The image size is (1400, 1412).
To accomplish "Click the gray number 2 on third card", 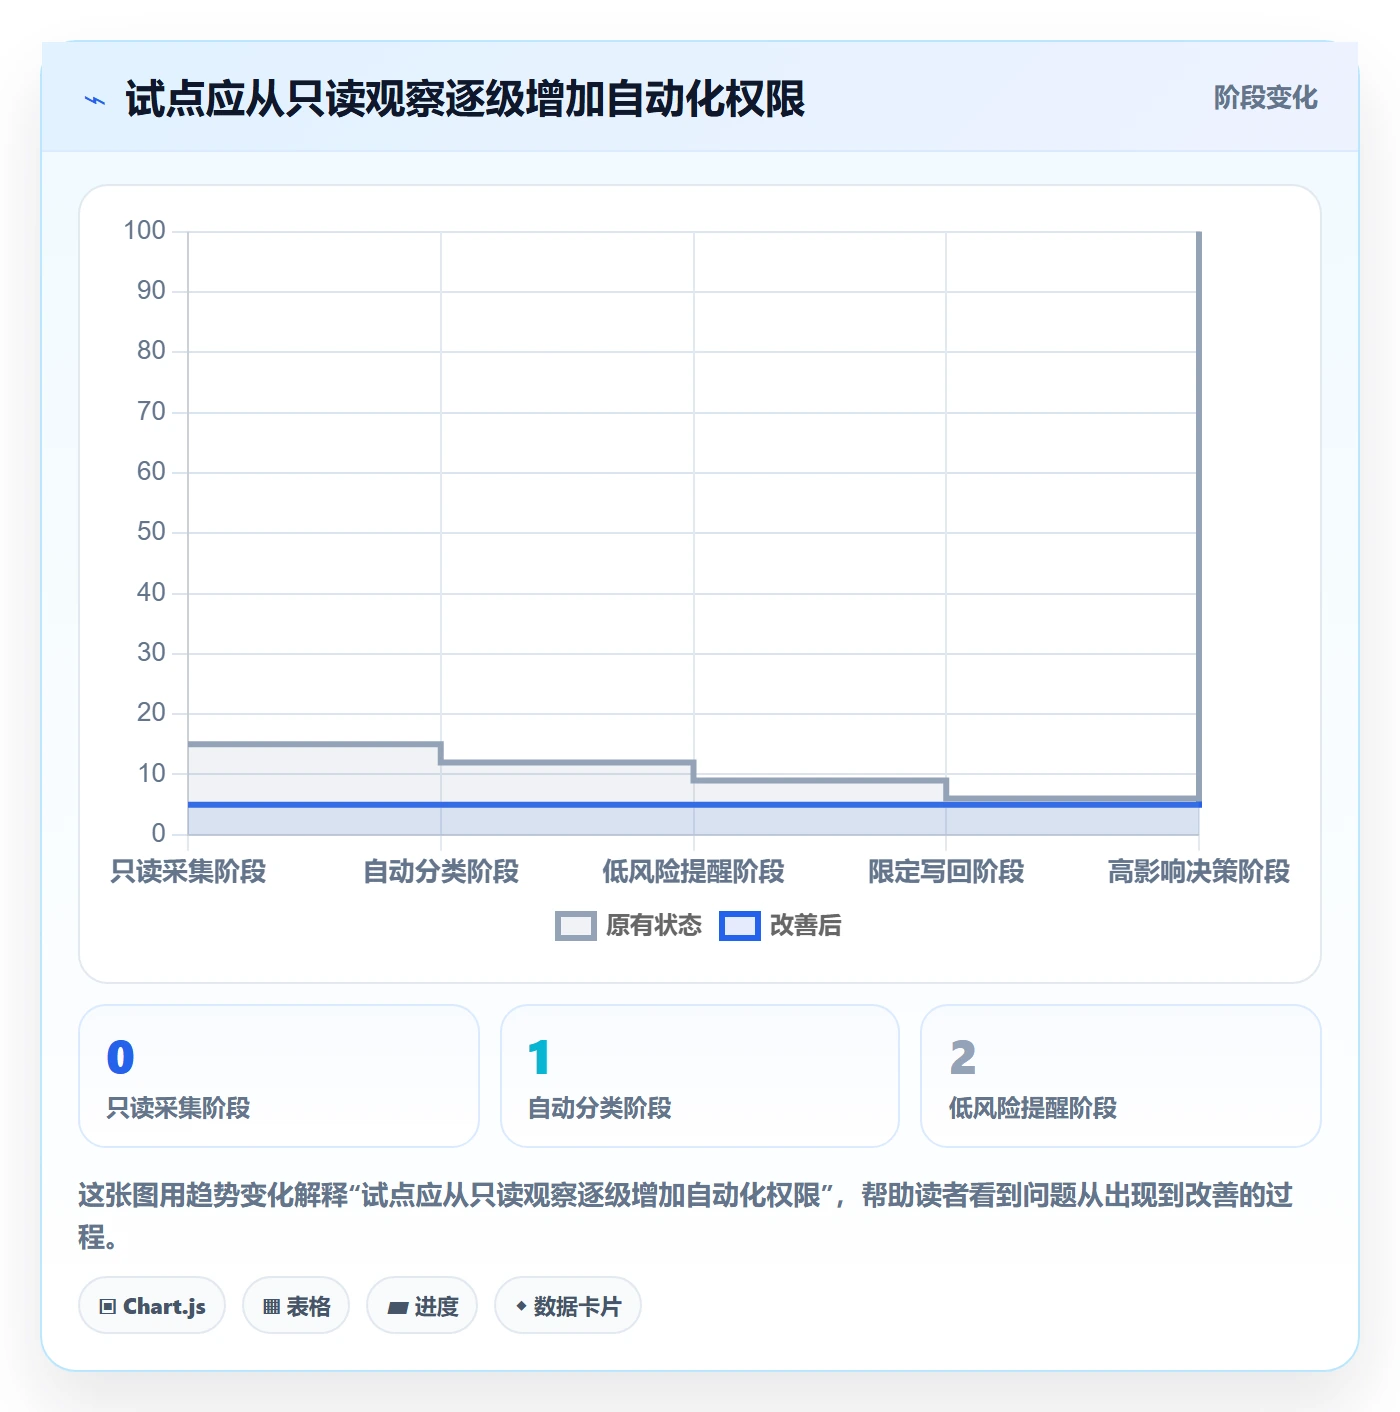I will click(x=962, y=1058).
